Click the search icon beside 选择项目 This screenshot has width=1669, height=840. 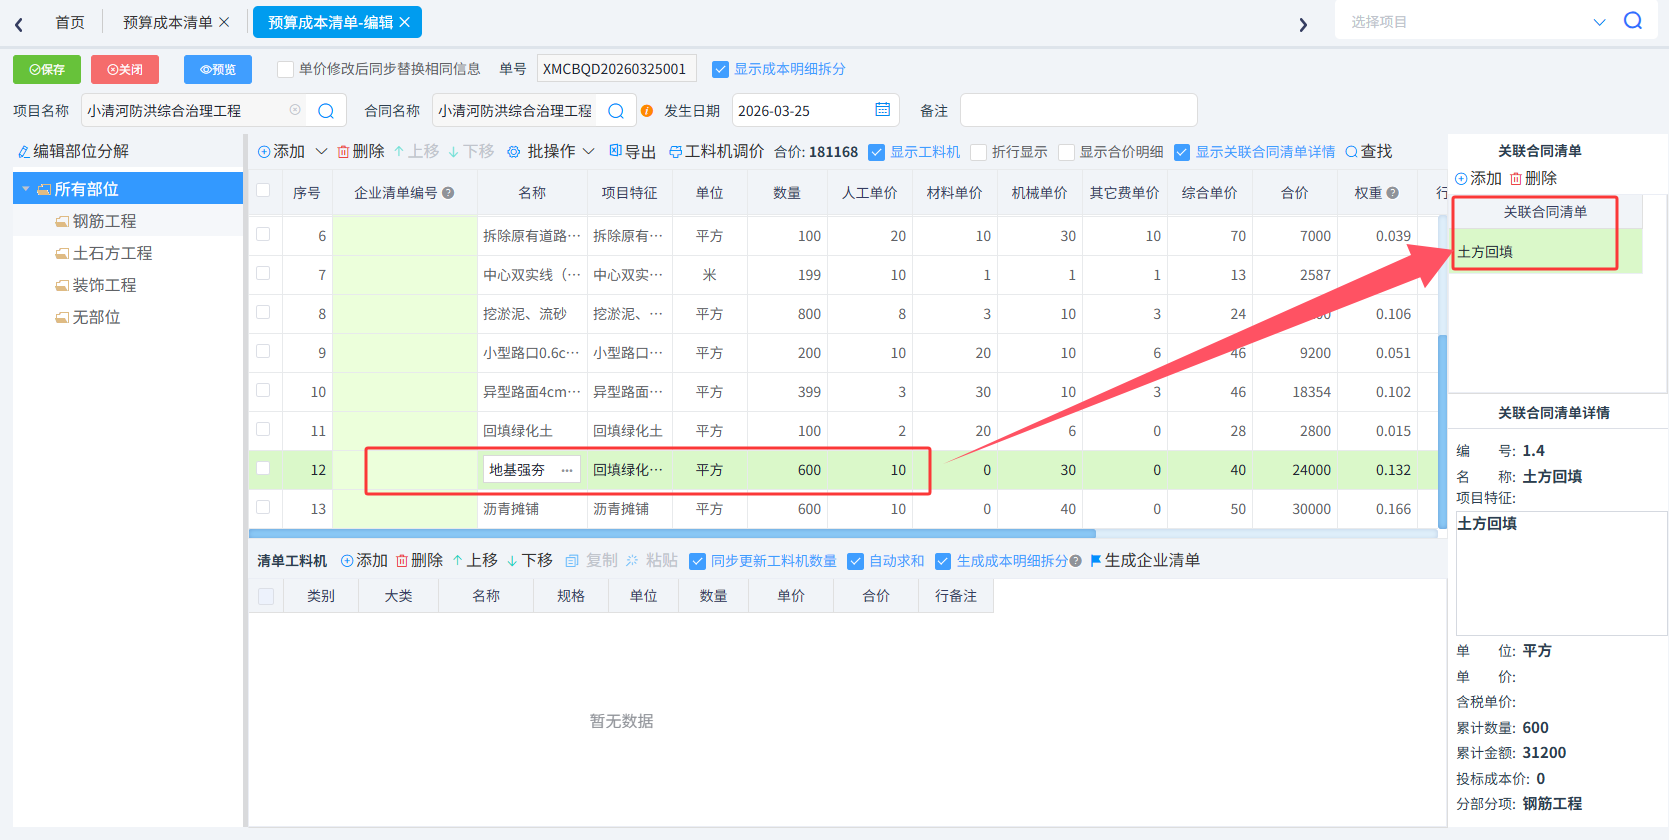[x=1633, y=21]
